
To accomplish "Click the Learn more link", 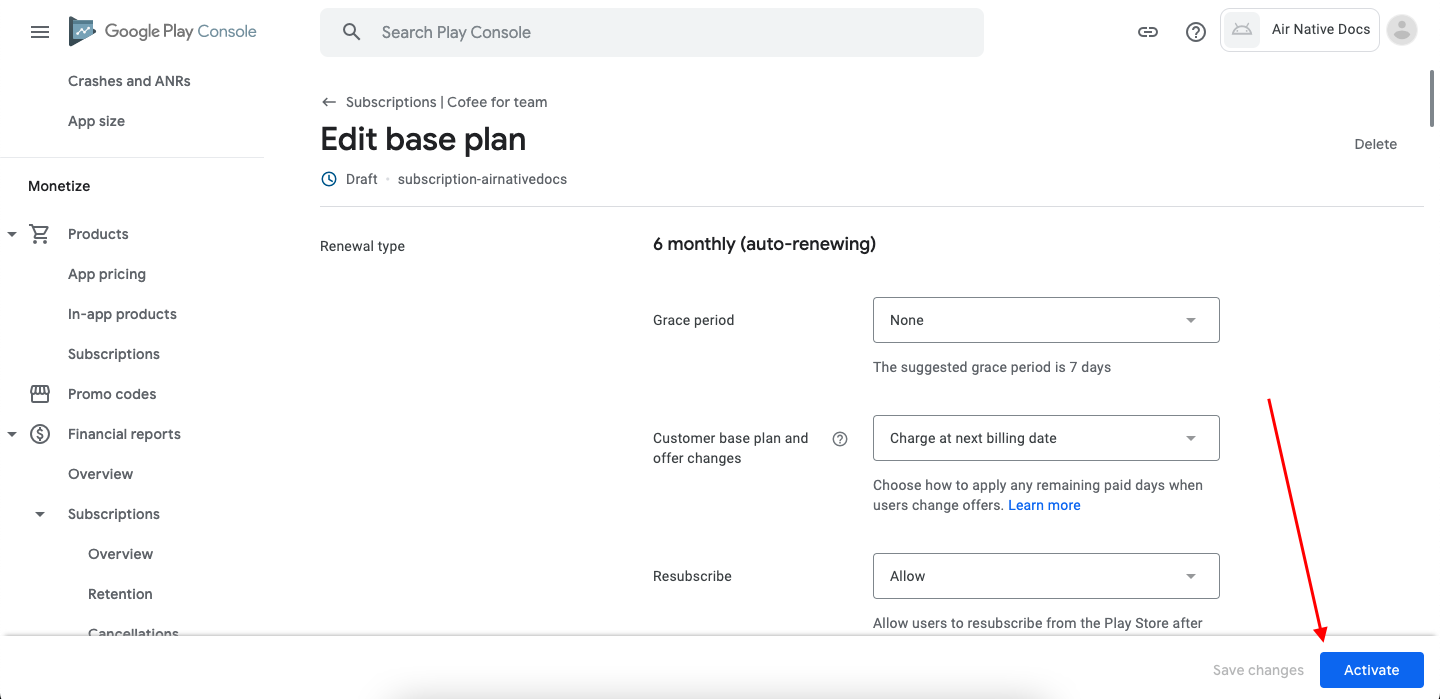I will pyautogui.click(x=1044, y=505).
